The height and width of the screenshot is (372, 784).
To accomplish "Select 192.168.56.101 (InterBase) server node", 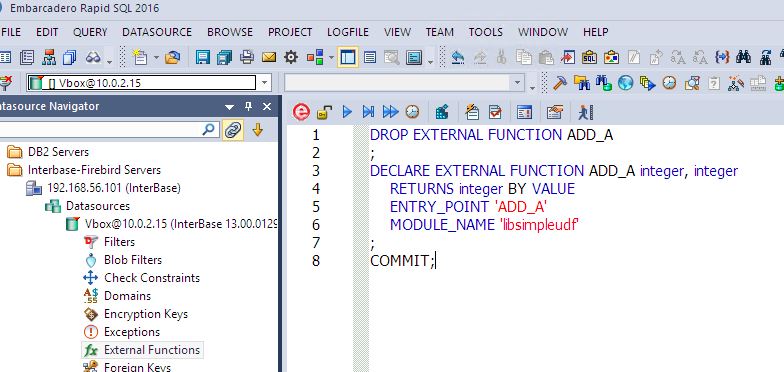I will click(x=114, y=188).
